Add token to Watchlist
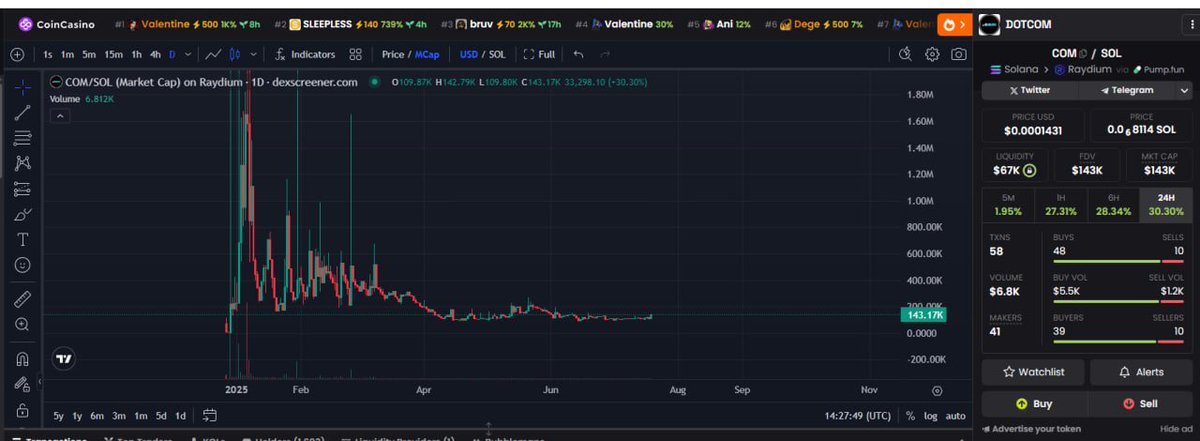 click(x=1033, y=372)
